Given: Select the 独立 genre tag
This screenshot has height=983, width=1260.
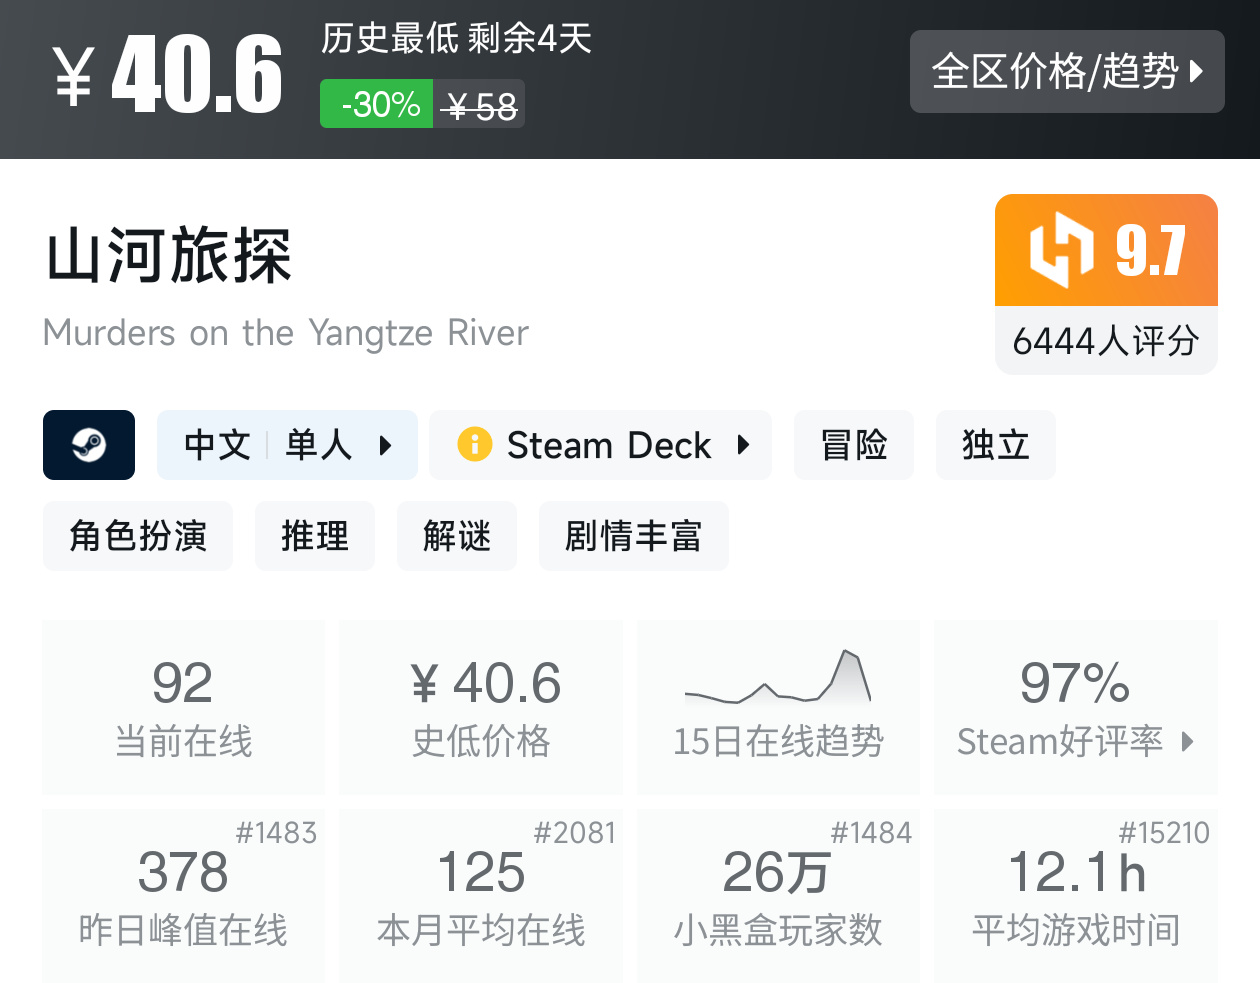Looking at the screenshot, I should (x=995, y=445).
